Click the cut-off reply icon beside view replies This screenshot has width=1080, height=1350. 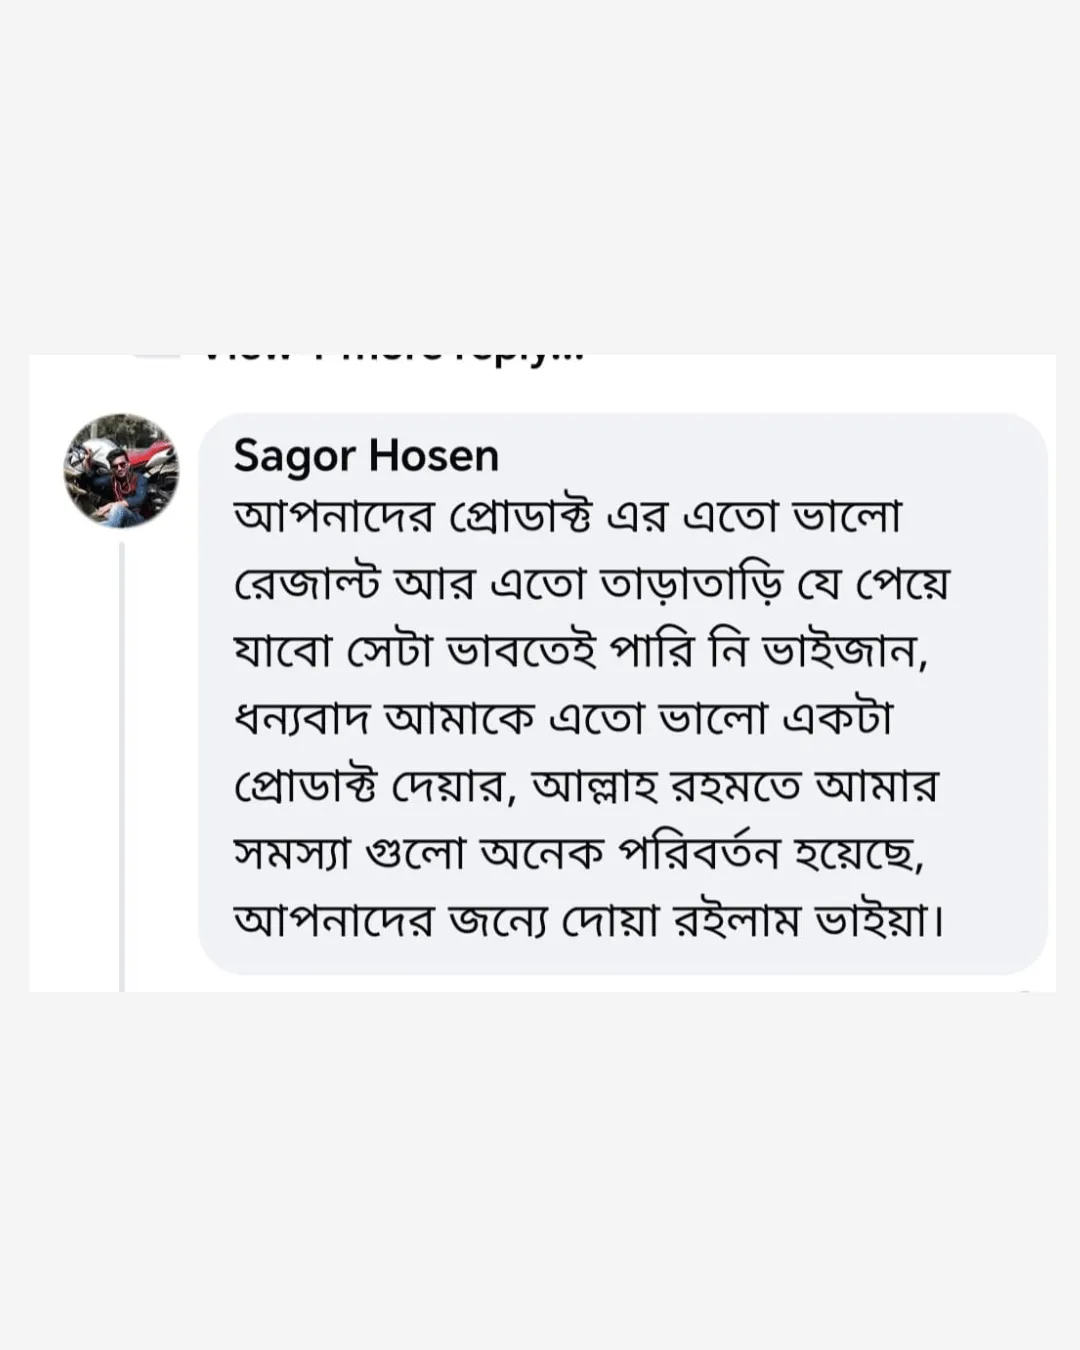(x=157, y=357)
